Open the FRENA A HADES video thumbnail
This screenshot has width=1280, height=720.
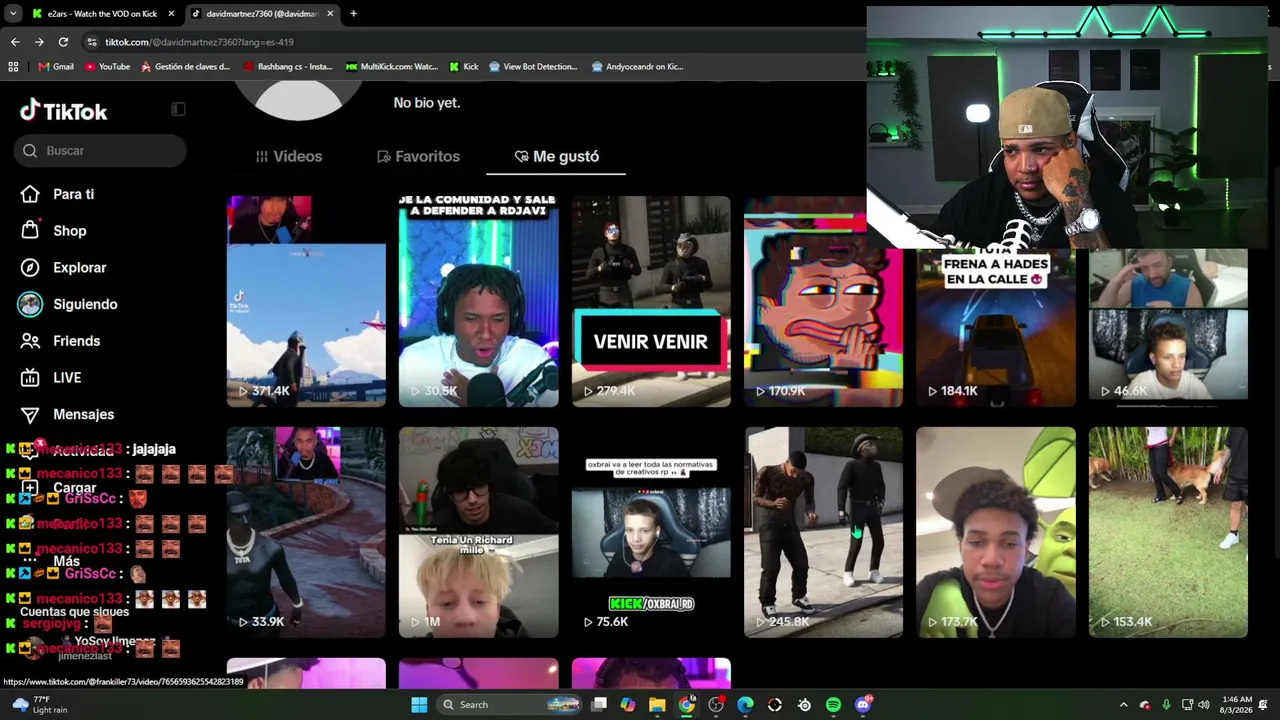[x=996, y=328]
